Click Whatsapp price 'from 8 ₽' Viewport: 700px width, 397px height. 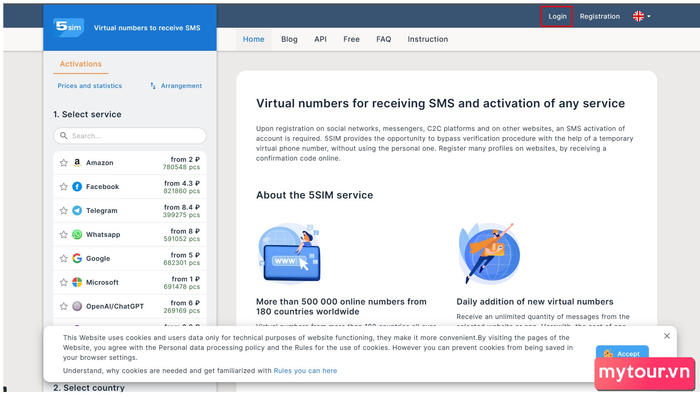185,231
